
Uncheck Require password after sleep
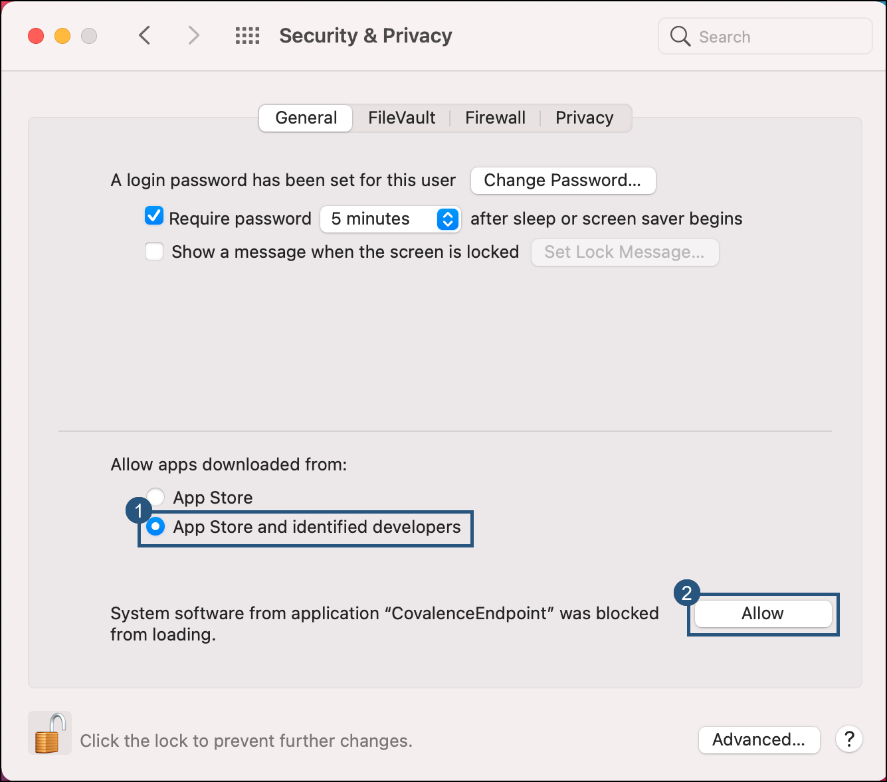click(154, 215)
